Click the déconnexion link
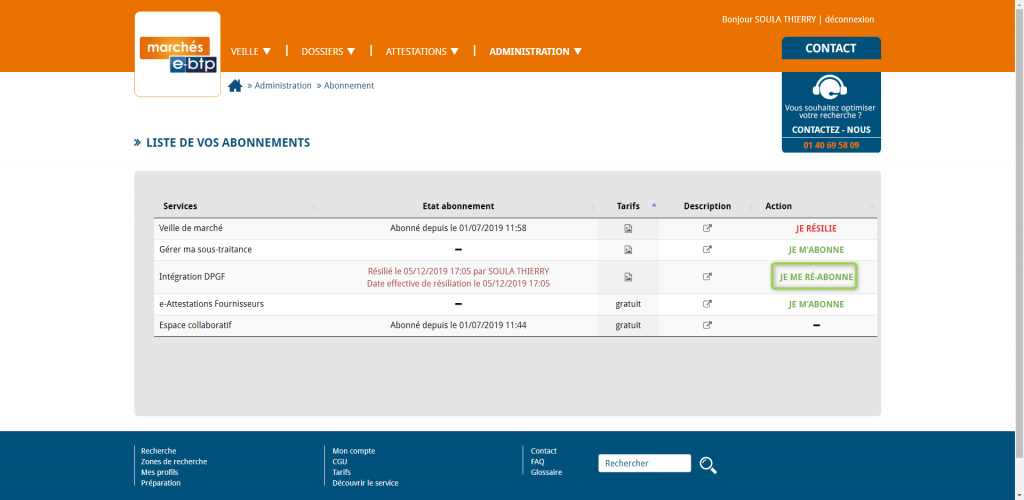Viewport: 1024px width, 500px height. (849, 20)
